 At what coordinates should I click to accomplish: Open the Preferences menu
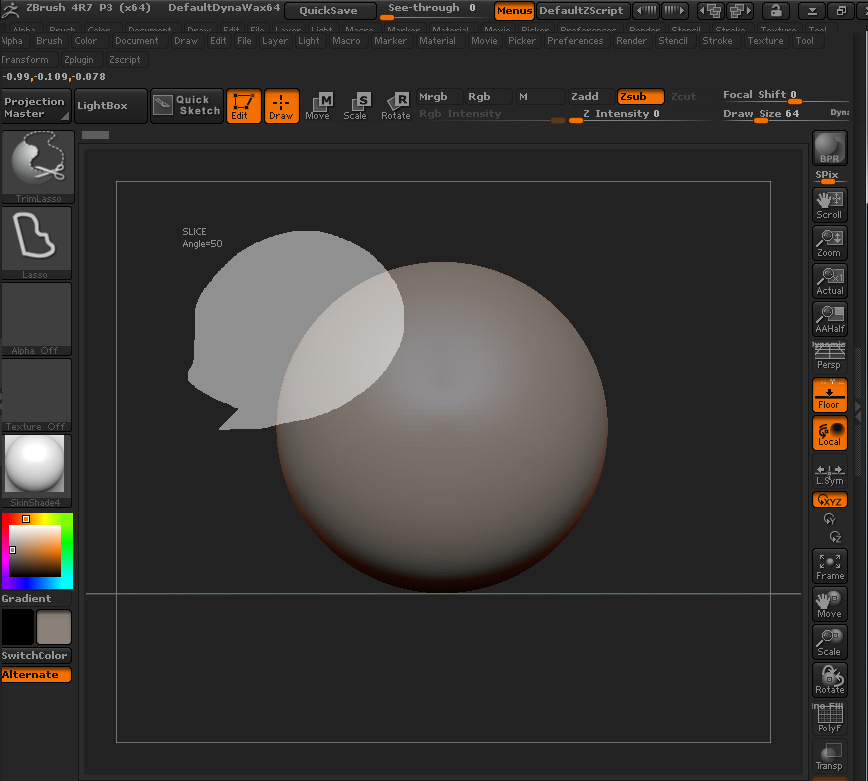pos(575,41)
